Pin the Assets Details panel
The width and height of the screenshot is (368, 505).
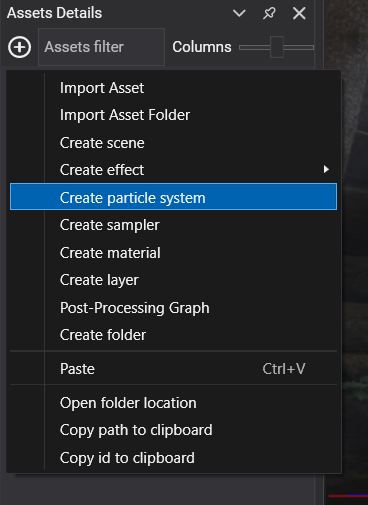tap(269, 13)
